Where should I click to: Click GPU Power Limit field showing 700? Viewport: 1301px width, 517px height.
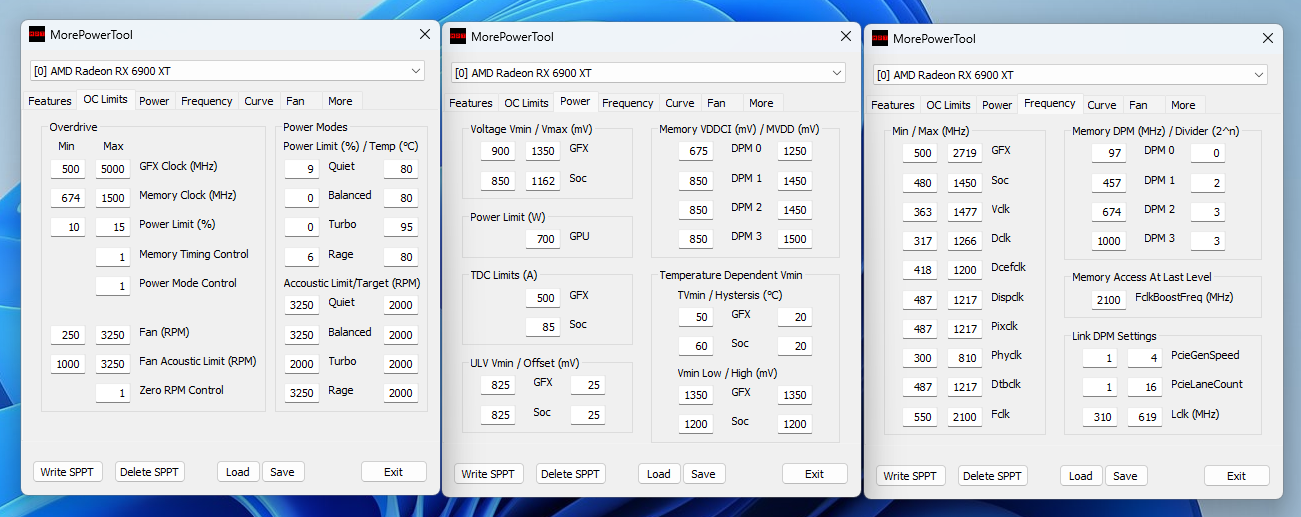[x=543, y=239]
